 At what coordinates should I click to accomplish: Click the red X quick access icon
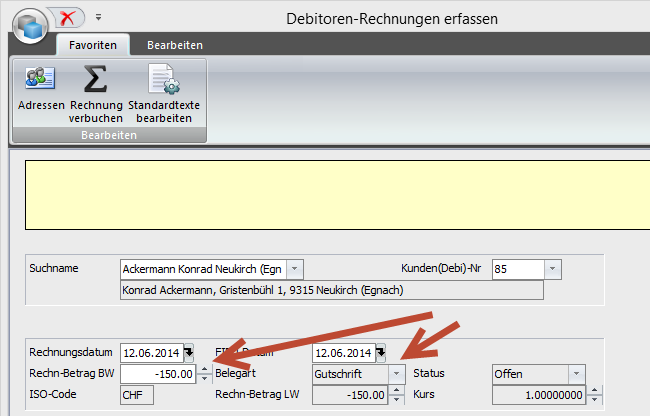point(68,19)
